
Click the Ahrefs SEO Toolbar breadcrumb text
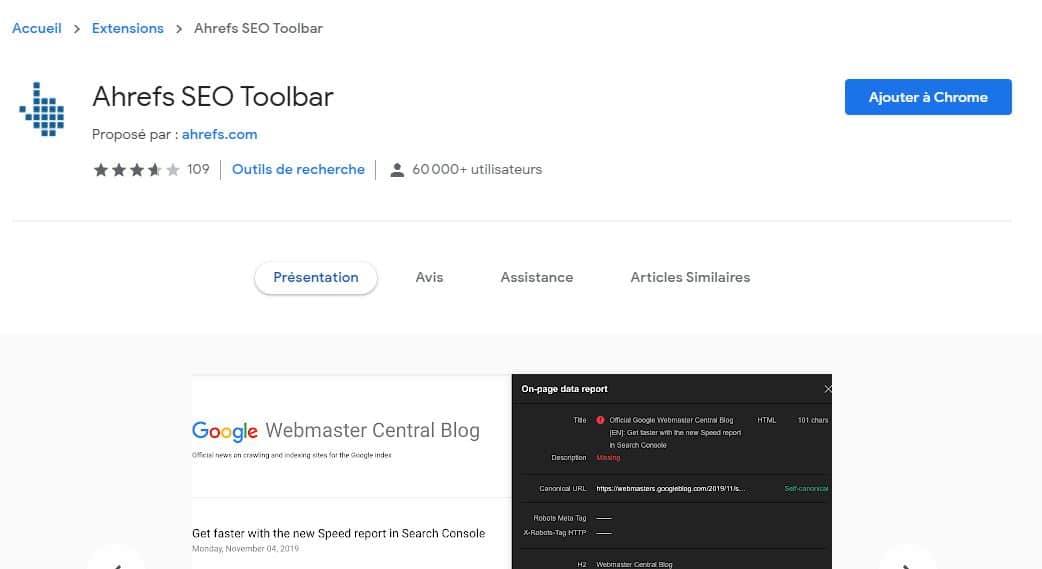coord(259,29)
